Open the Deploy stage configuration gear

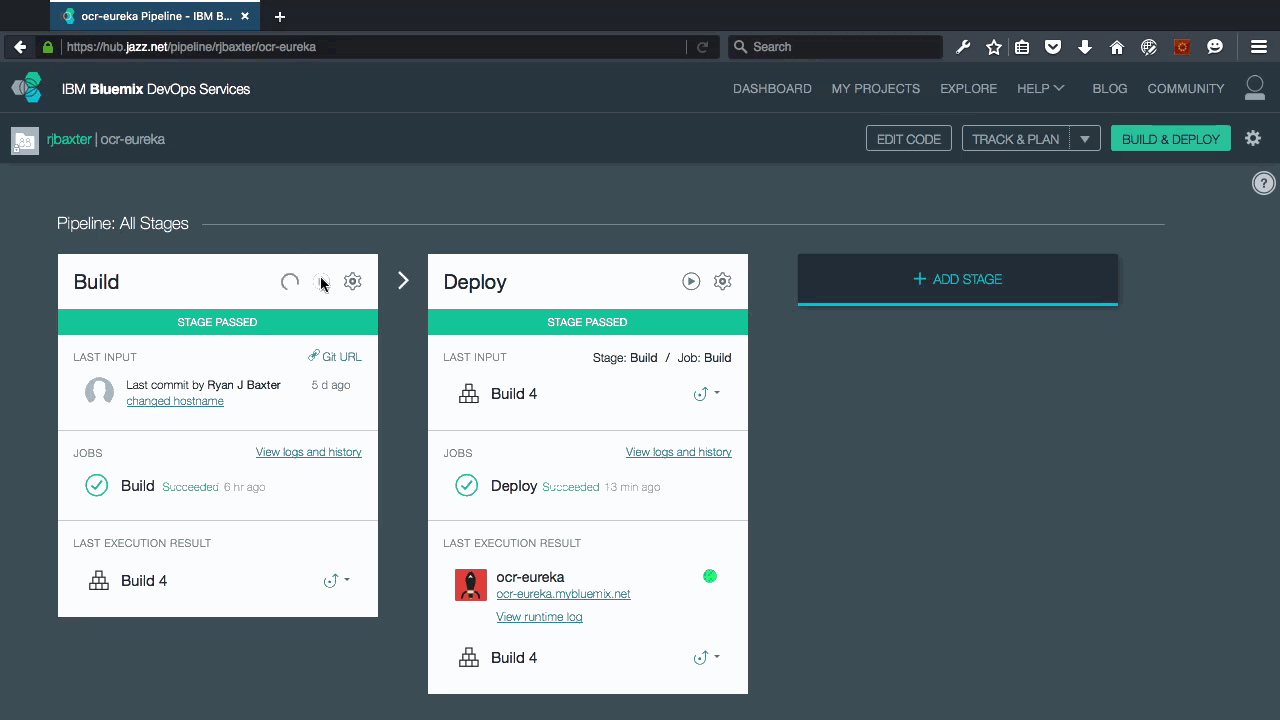[x=722, y=281]
